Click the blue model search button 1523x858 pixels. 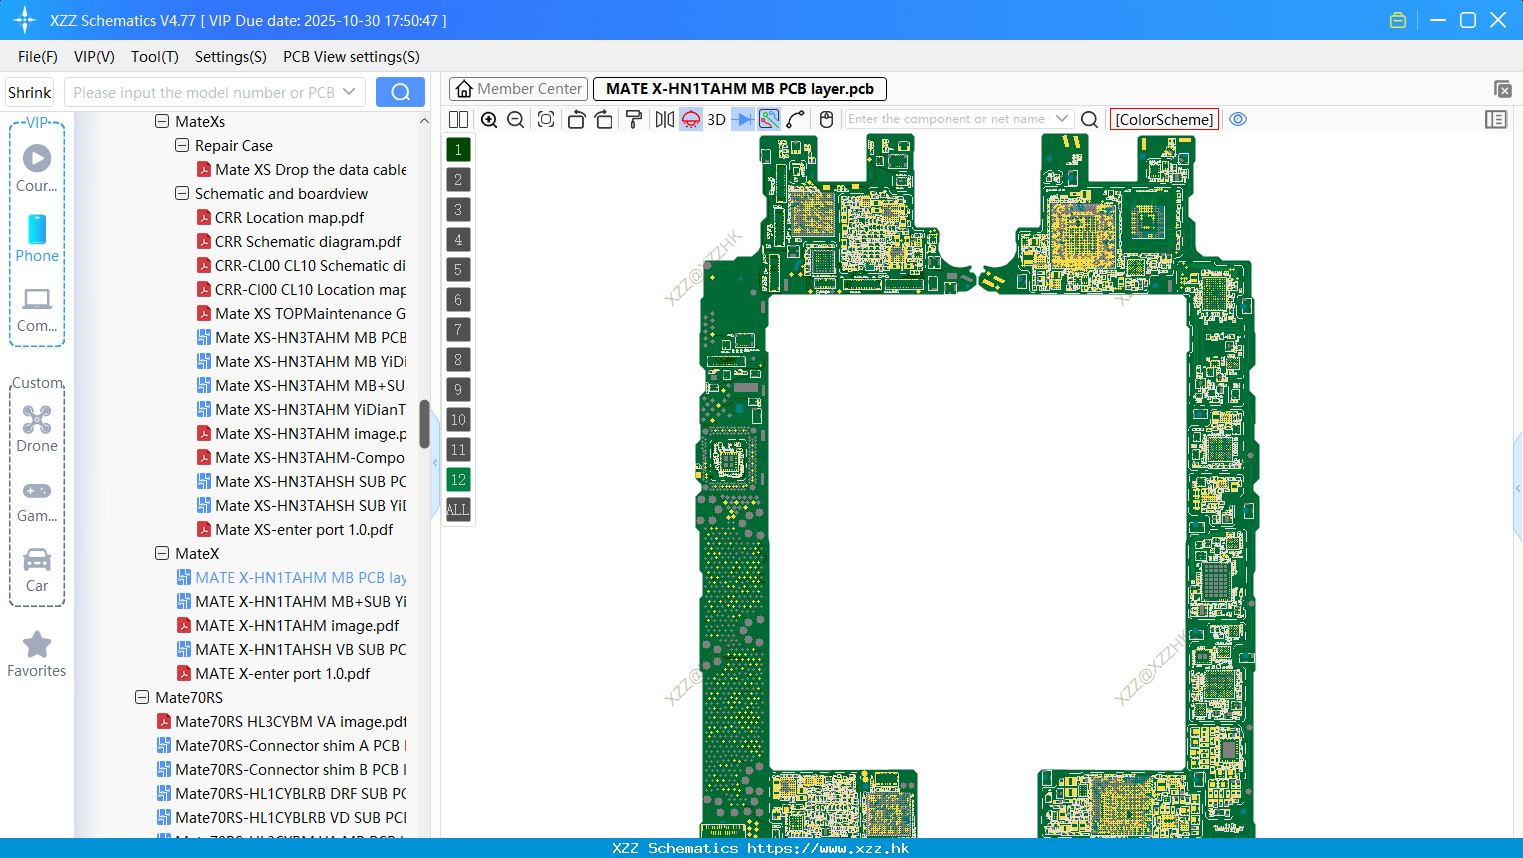(400, 92)
